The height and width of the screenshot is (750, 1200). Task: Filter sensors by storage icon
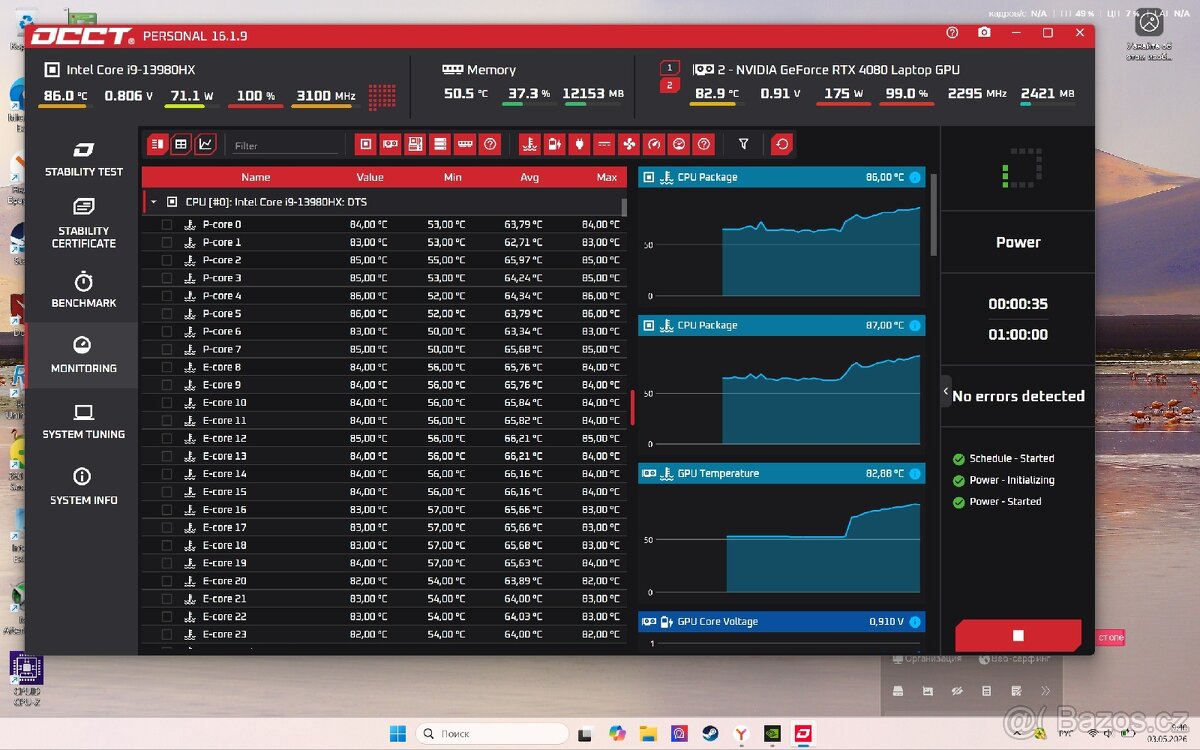[x=439, y=144]
